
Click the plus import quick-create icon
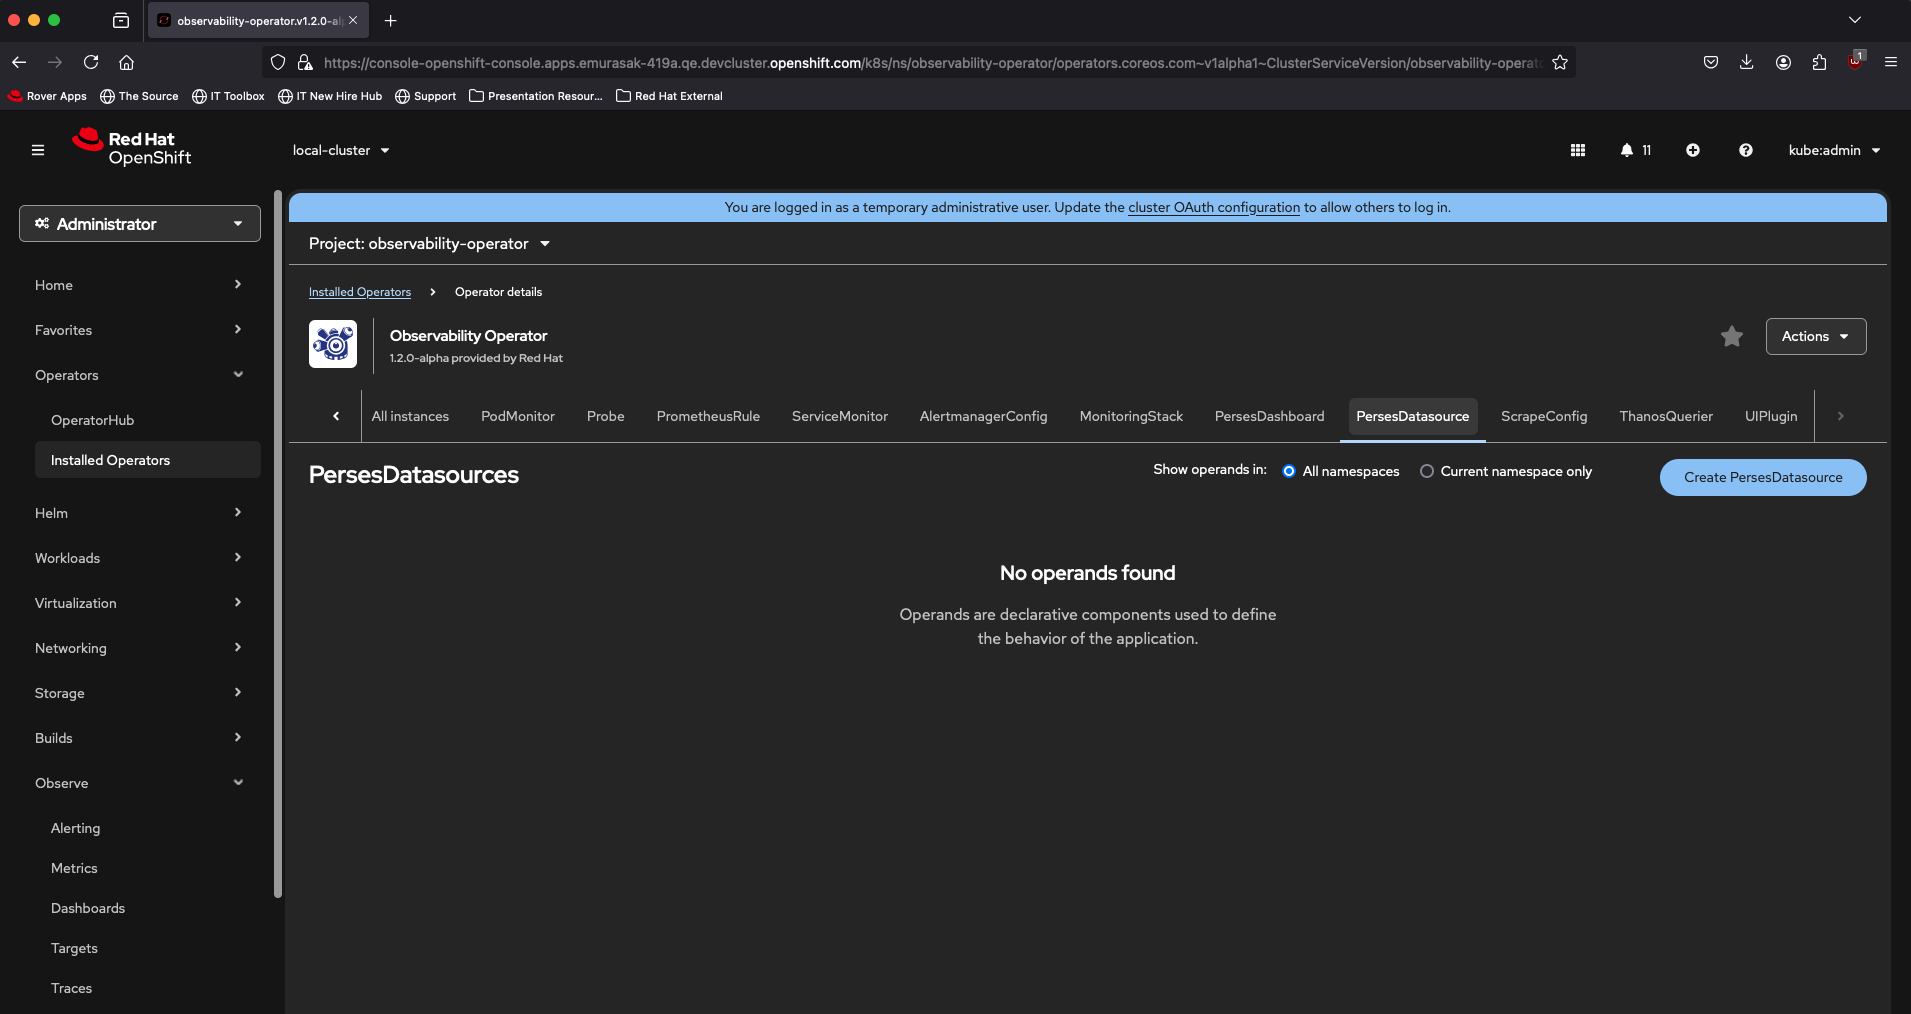pos(1693,150)
